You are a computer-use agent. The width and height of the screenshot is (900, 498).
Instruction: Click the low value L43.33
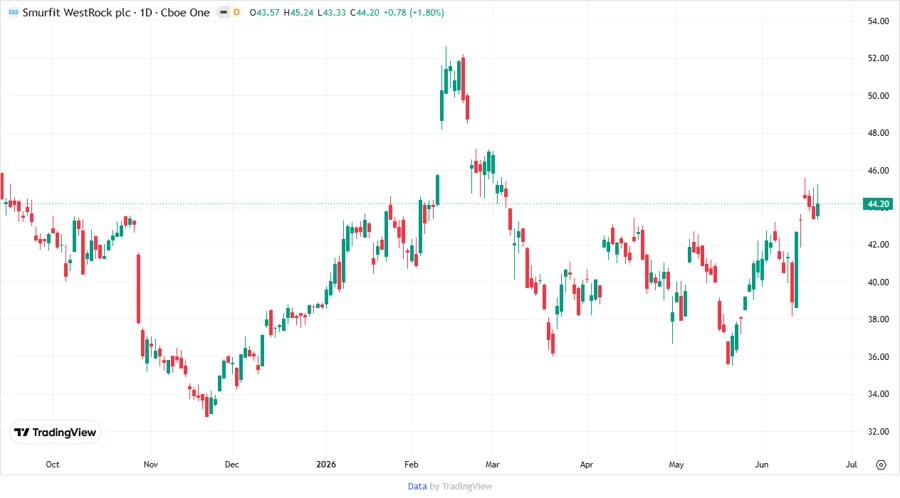pos(331,12)
